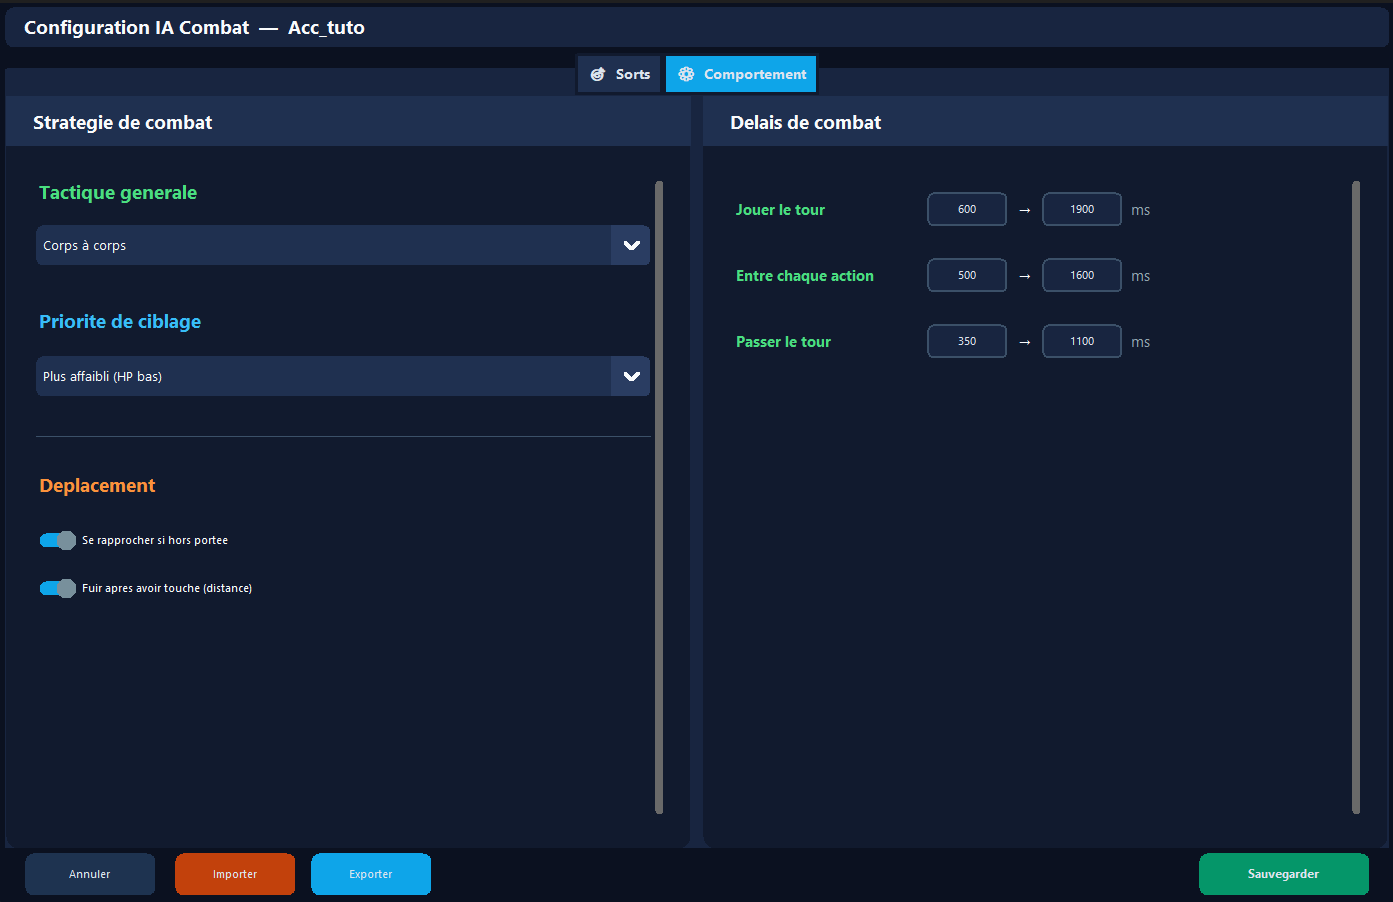1393x902 pixels.
Task: Click the Sauvegarder button
Action: [x=1284, y=873]
